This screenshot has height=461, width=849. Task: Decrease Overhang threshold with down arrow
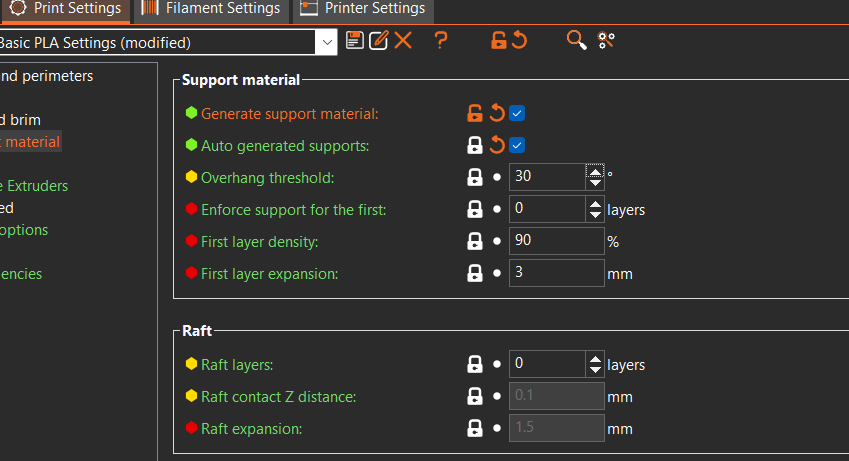click(595, 183)
